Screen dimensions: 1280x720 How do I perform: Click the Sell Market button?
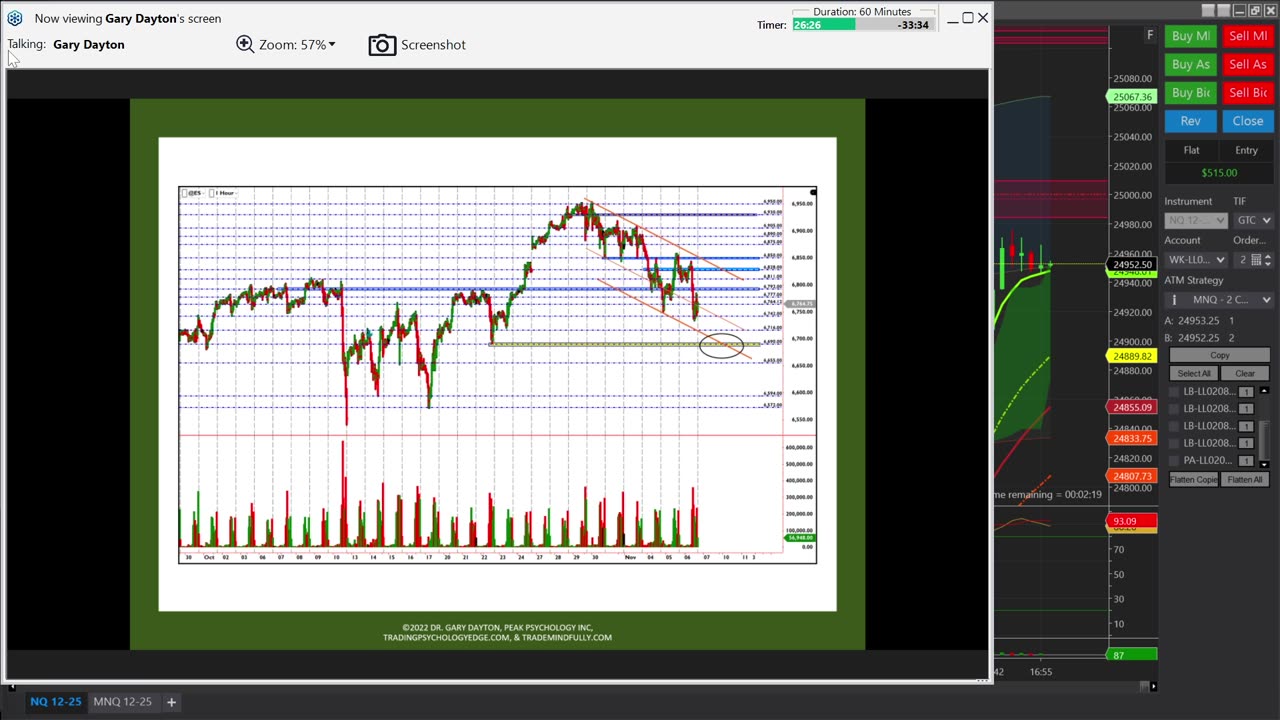[x=1248, y=36]
